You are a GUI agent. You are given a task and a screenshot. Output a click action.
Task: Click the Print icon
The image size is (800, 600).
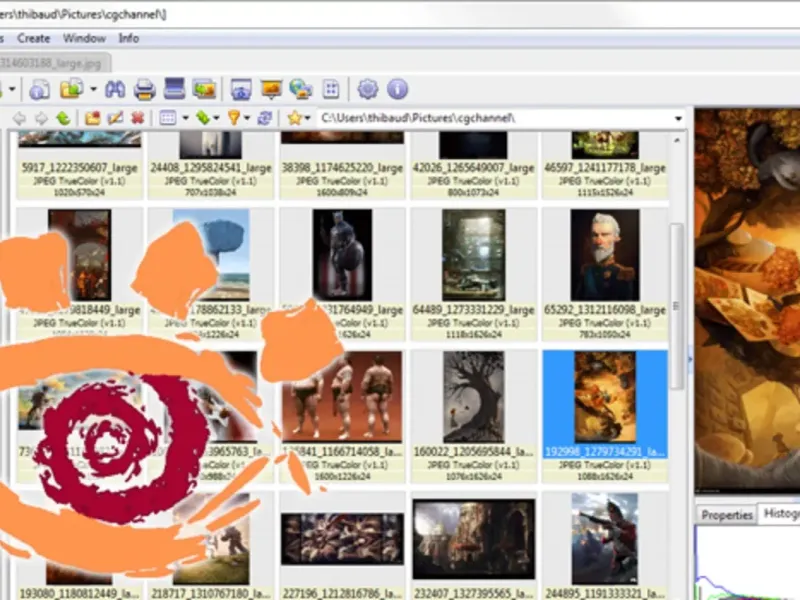(x=144, y=89)
